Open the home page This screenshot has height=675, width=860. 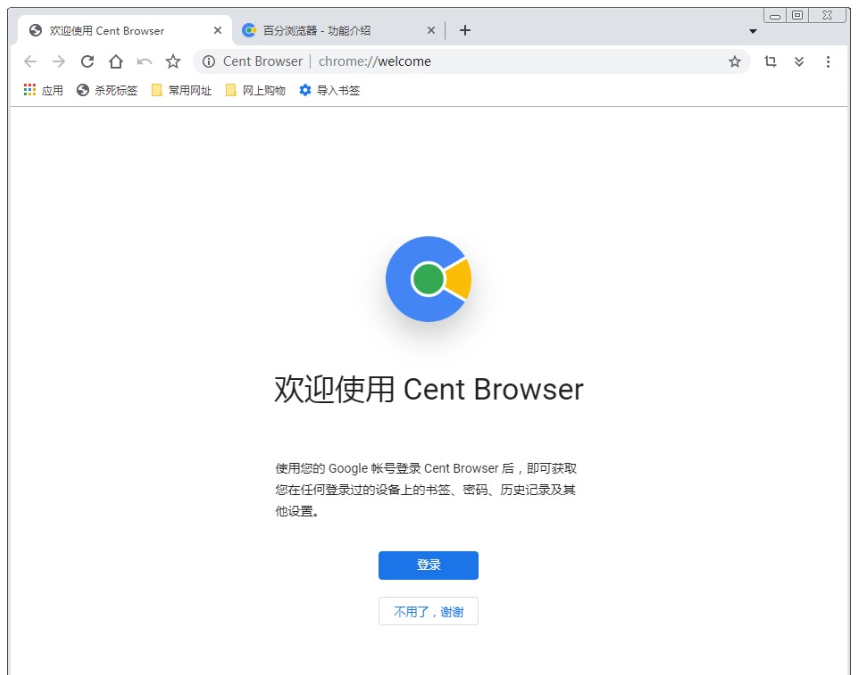coord(116,61)
